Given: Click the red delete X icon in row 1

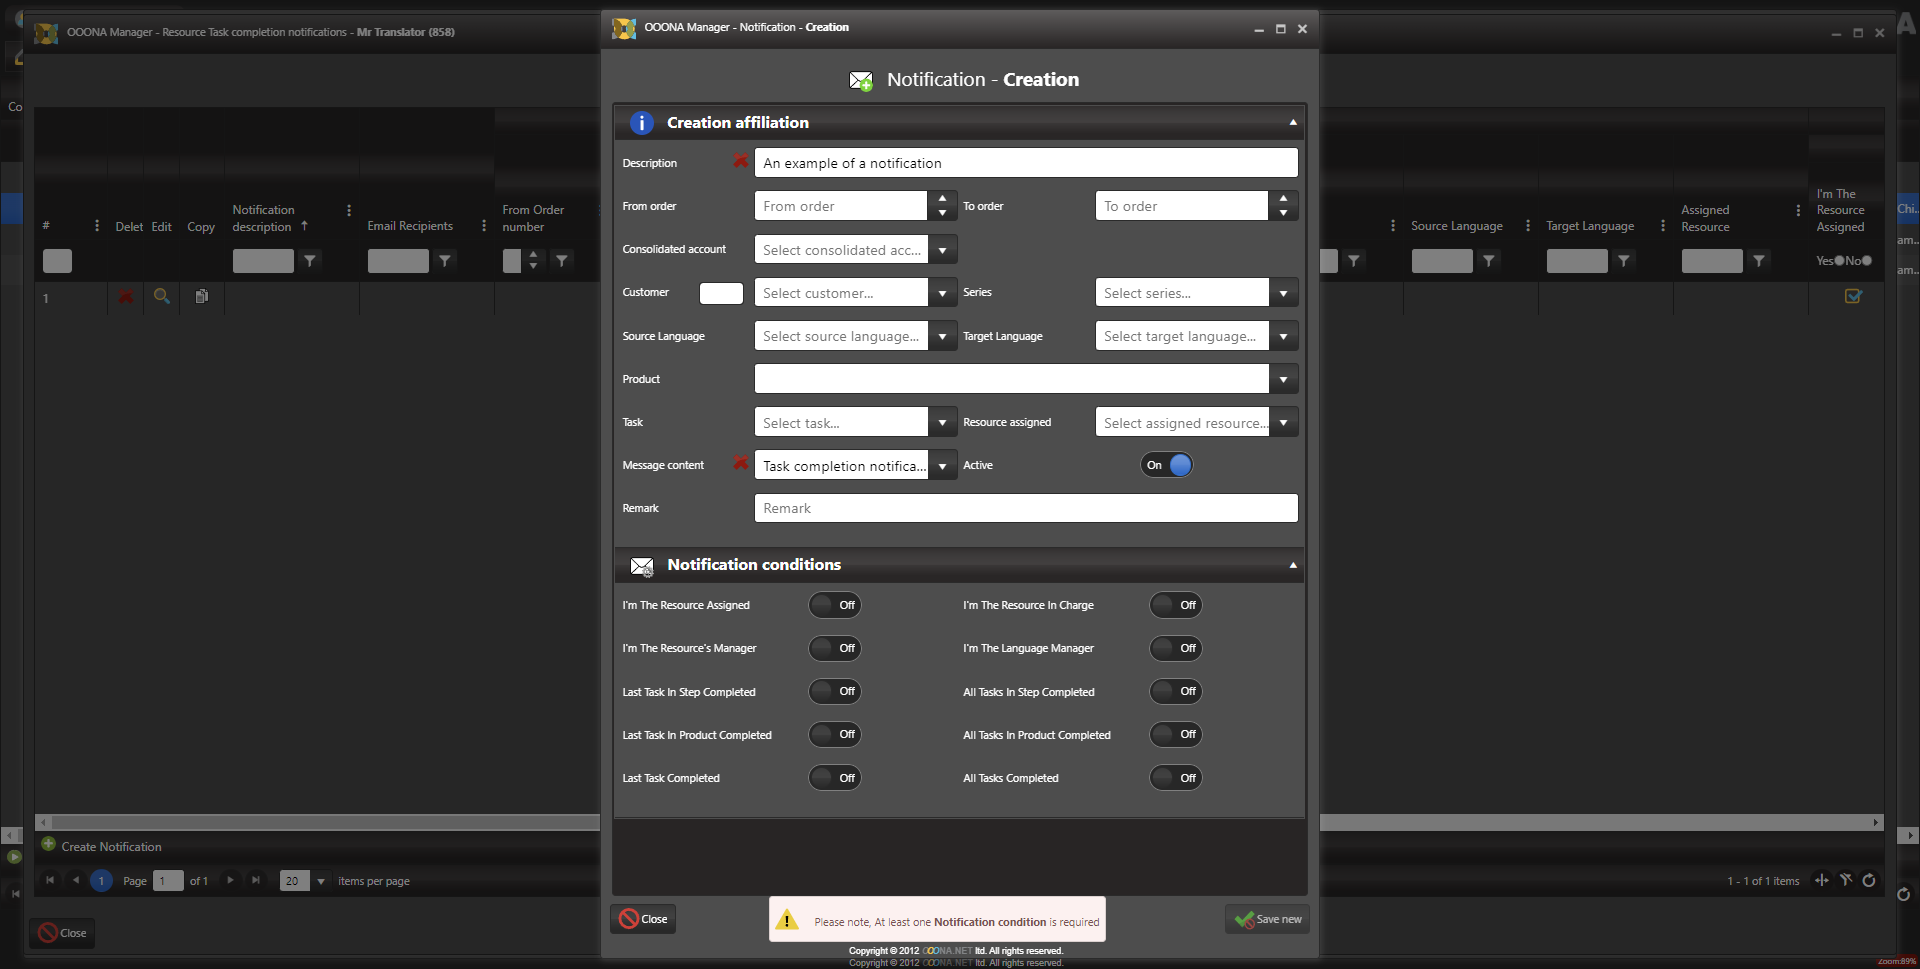Looking at the screenshot, I should click(x=126, y=297).
